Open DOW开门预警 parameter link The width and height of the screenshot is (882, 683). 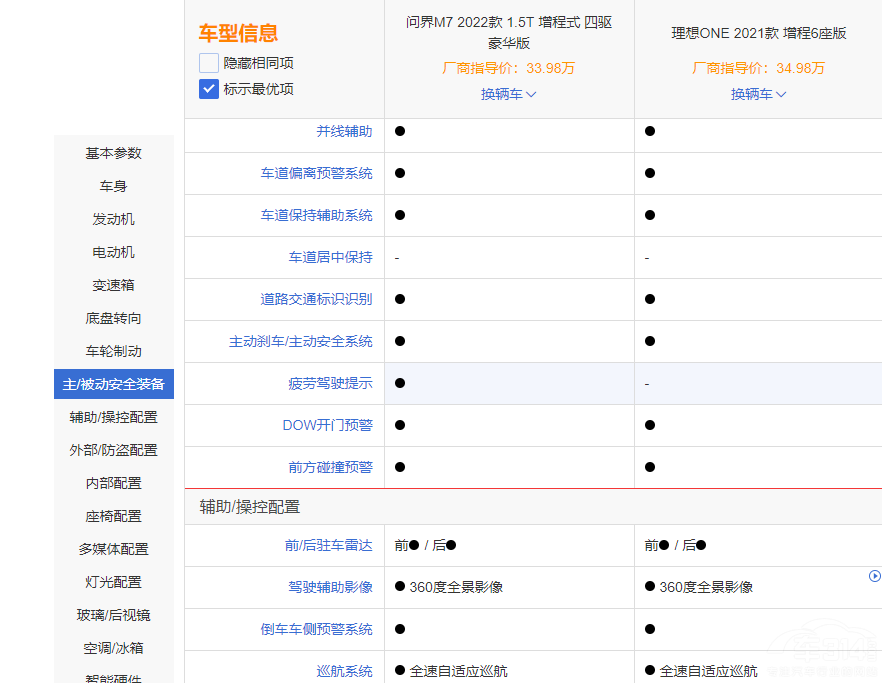pyautogui.click(x=327, y=425)
